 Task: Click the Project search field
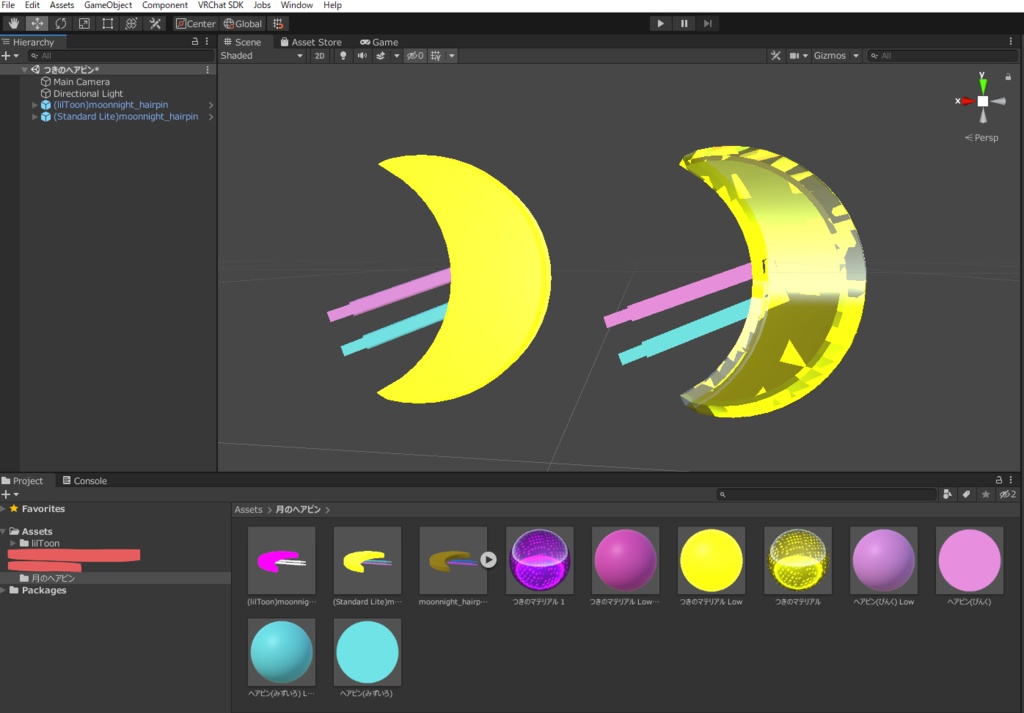tap(827, 494)
